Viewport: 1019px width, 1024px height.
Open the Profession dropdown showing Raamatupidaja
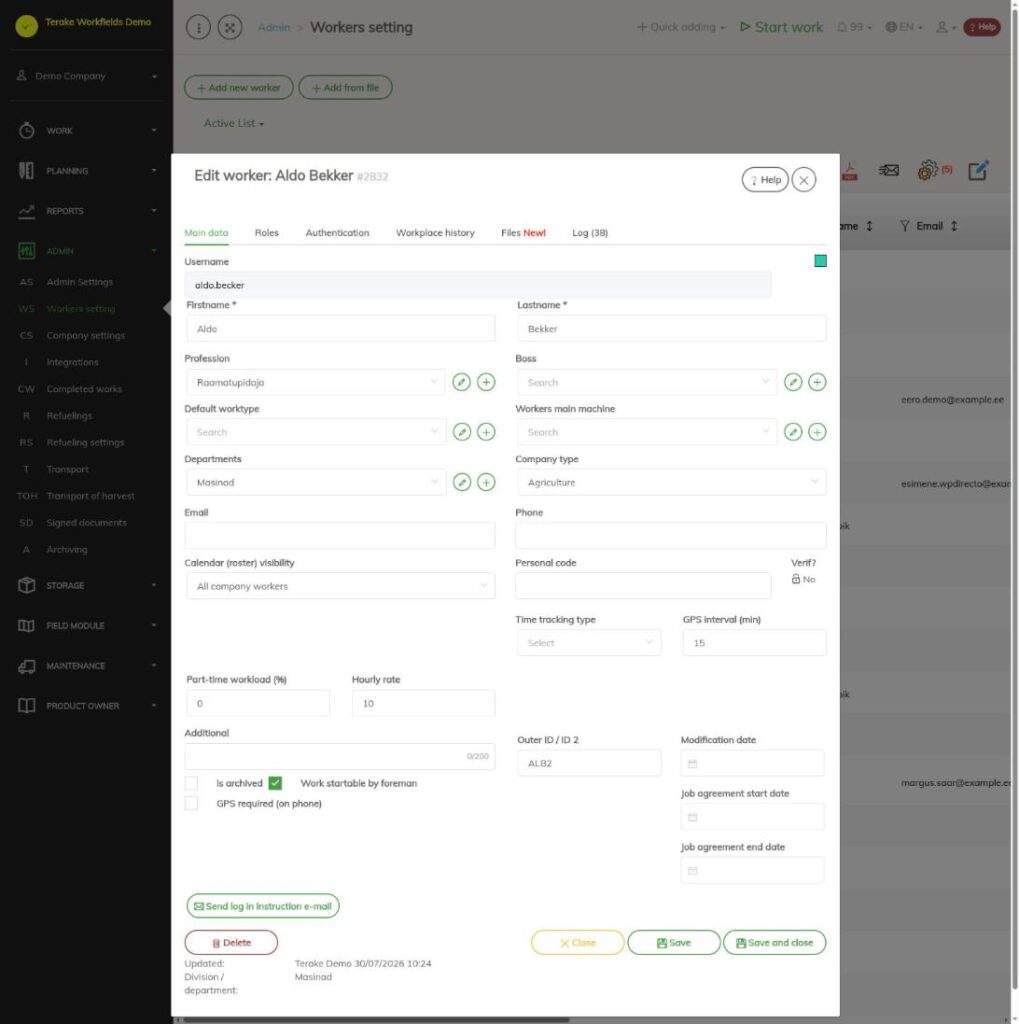[315, 382]
